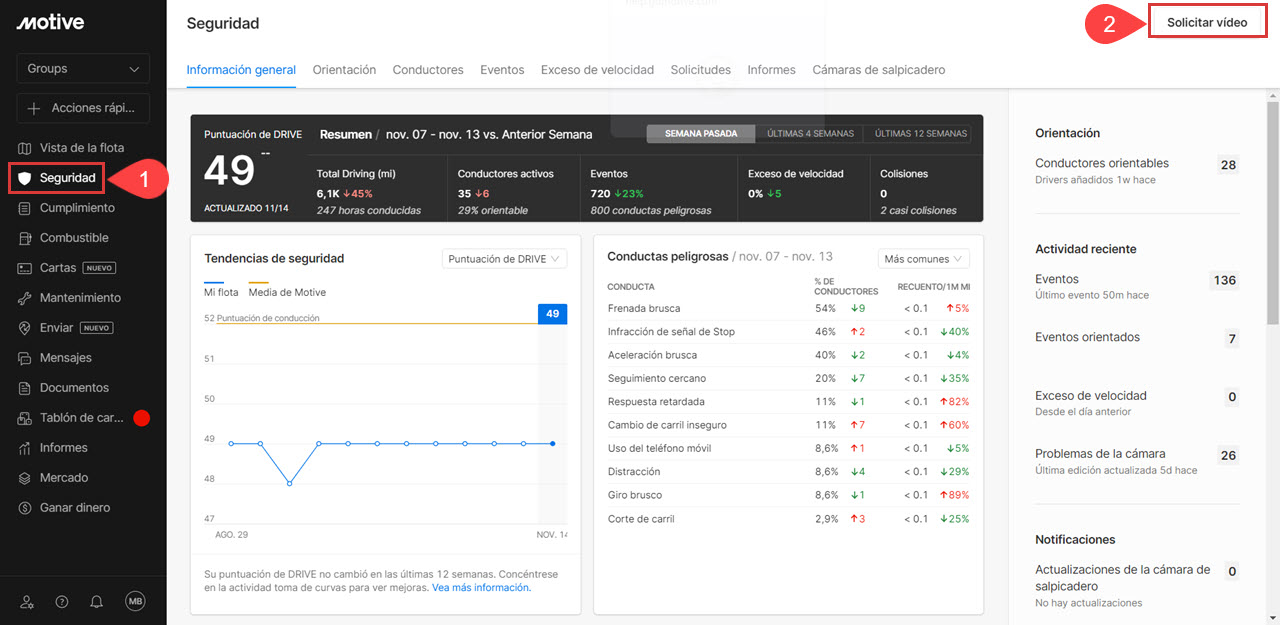Expand the Más comunes dropdown
This screenshot has width=1280, height=625.
tap(923, 259)
